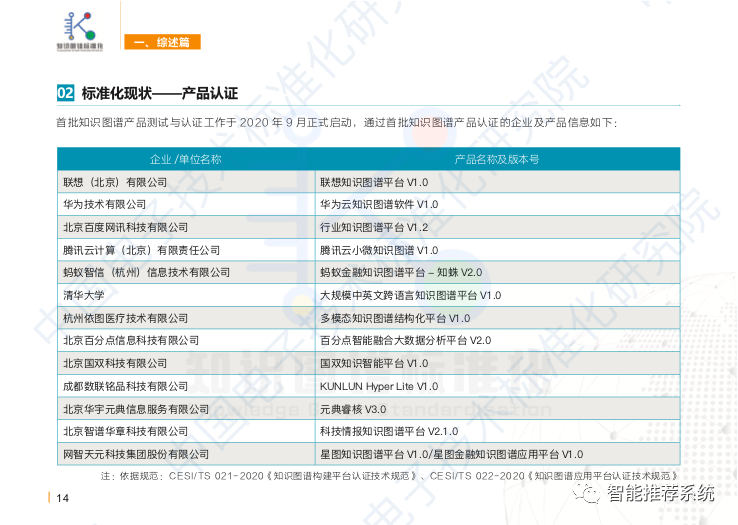Viewport: 738px width, 525px height.
Task: Click the page number 14
Action: [63, 498]
